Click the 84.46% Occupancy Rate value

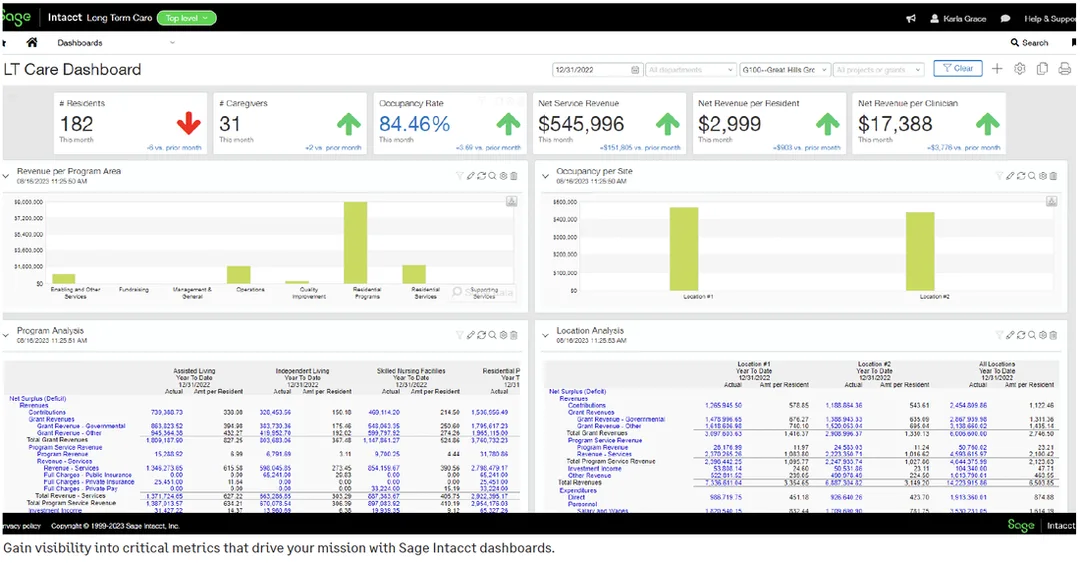point(415,124)
